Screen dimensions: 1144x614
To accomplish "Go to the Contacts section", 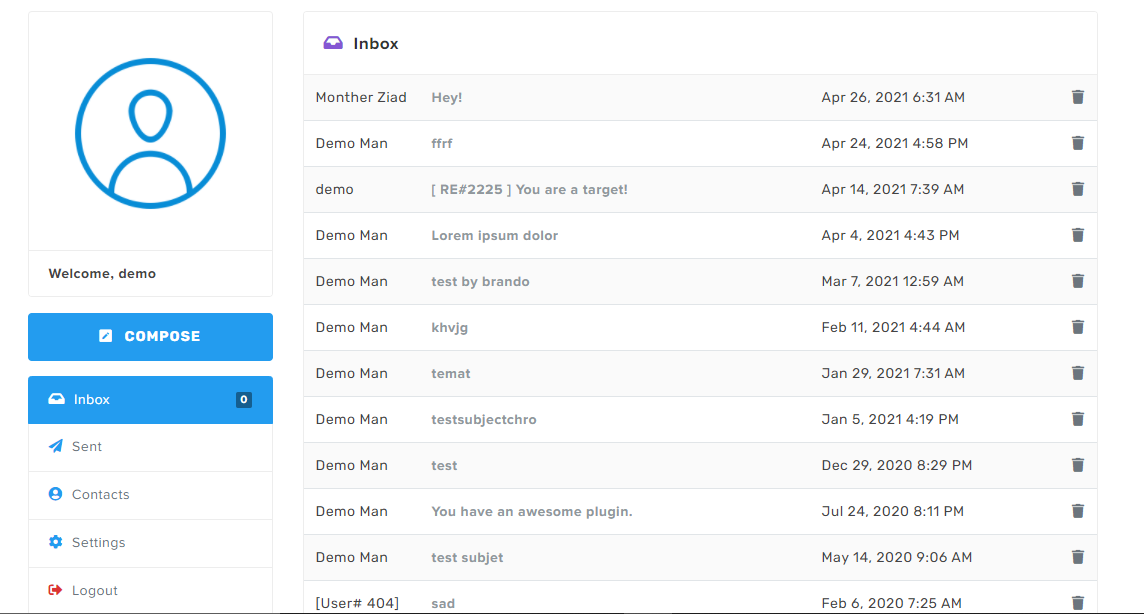I will pyautogui.click(x=100, y=494).
